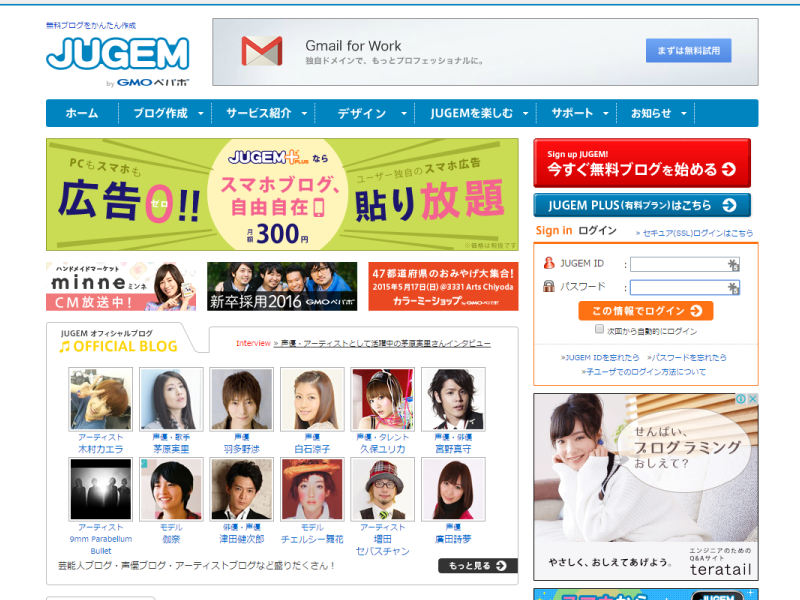Viewport: 800px width, 600px height.
Task: Open 木村カエラ name link
Action: (101, 449)
